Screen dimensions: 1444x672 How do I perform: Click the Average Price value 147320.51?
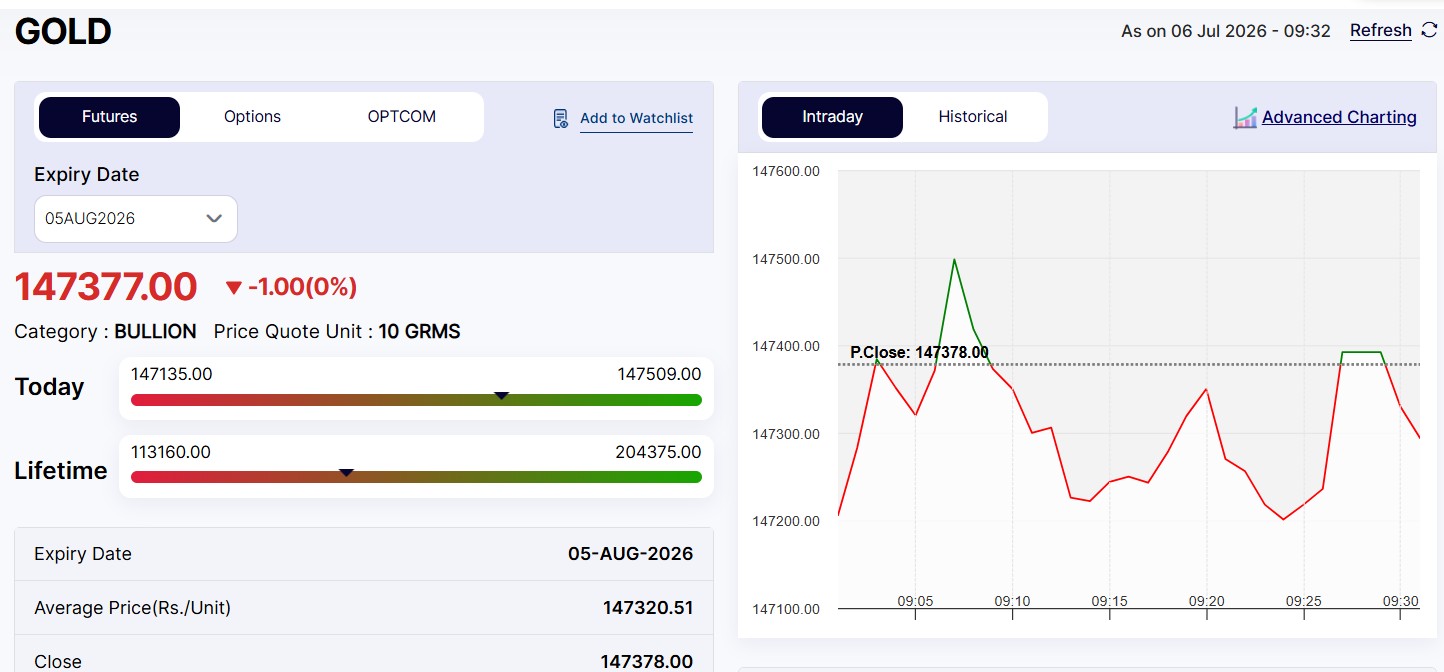[648, 608]
